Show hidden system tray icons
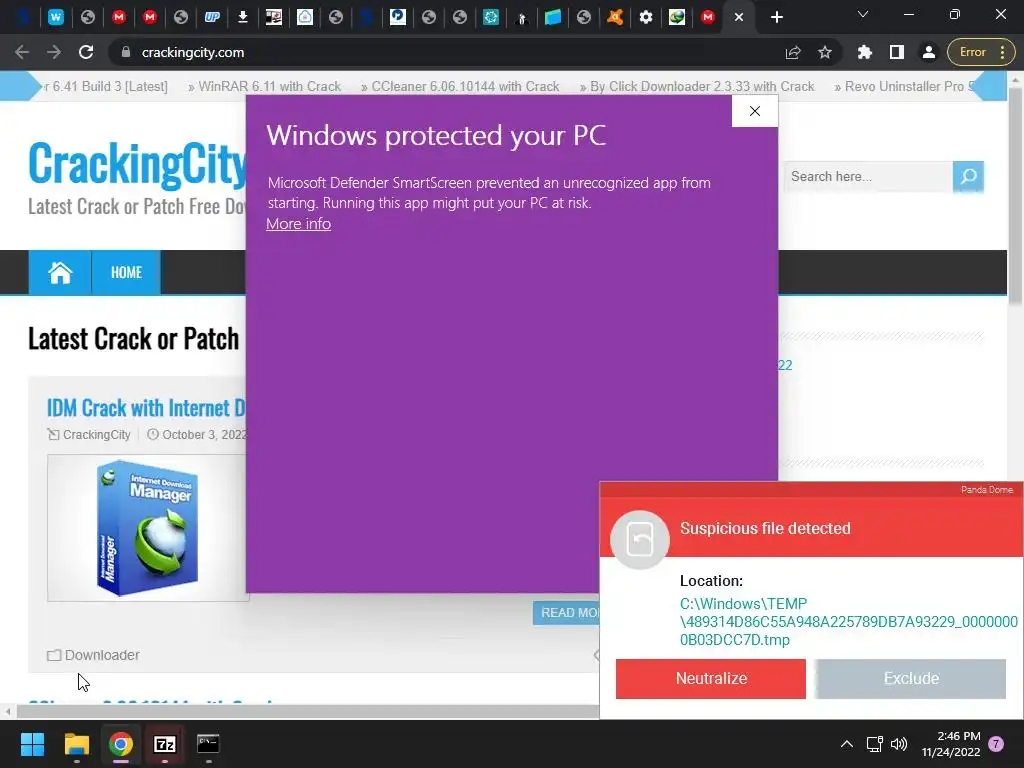 click(x=846, y=744)
